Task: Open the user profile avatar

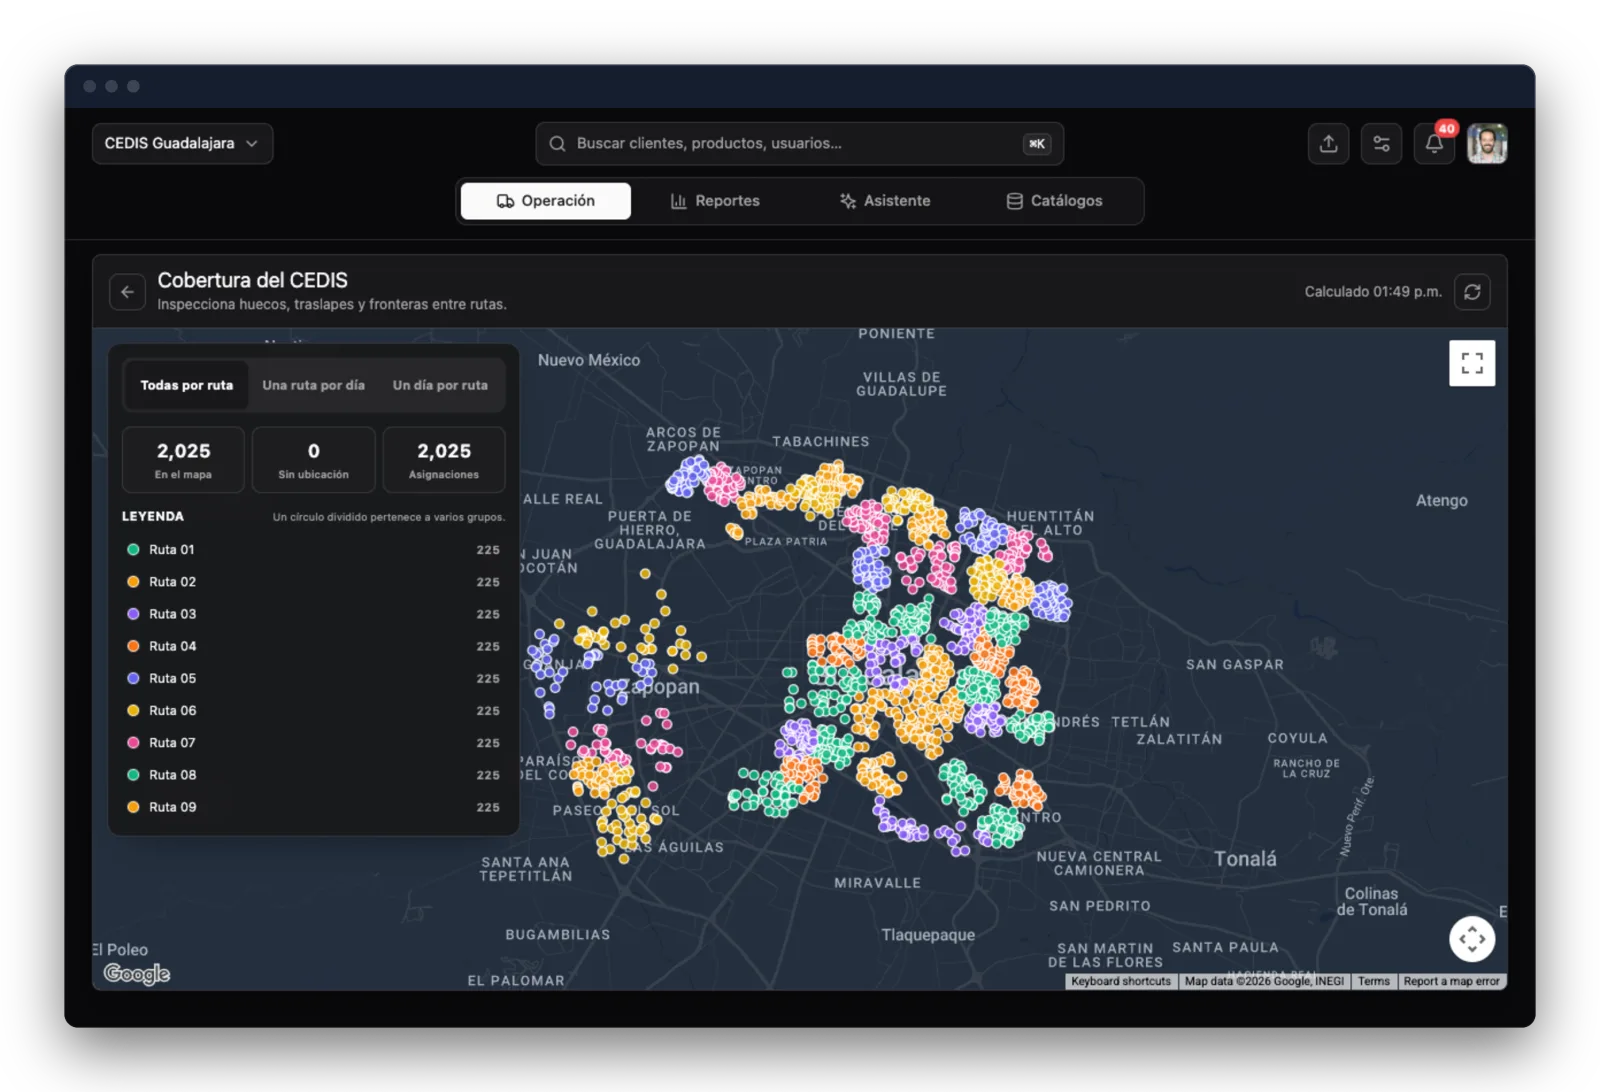Action: coord(1487,144)
